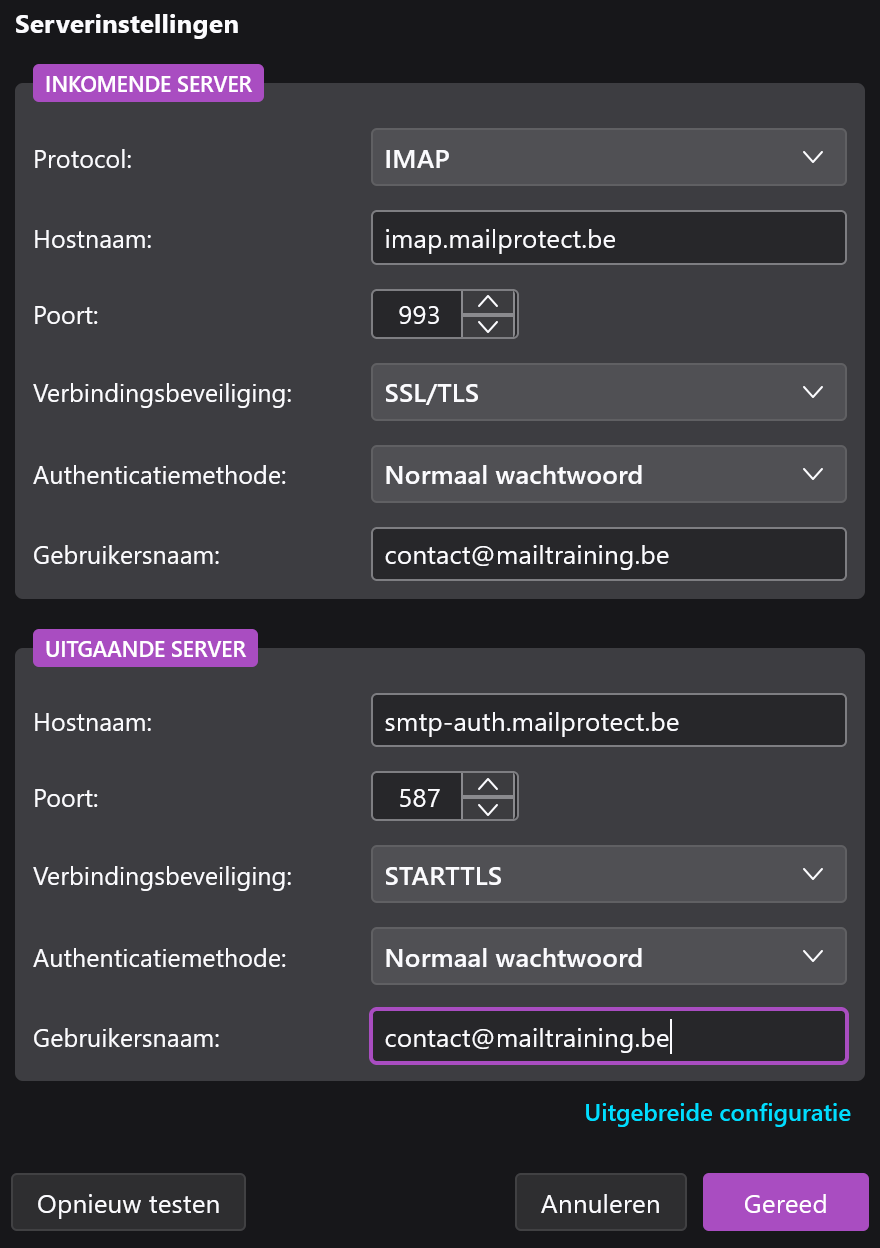This screenshot has width=880, height=1248.
Task: Increase the outgoing server port value
Action: [488, 784]
